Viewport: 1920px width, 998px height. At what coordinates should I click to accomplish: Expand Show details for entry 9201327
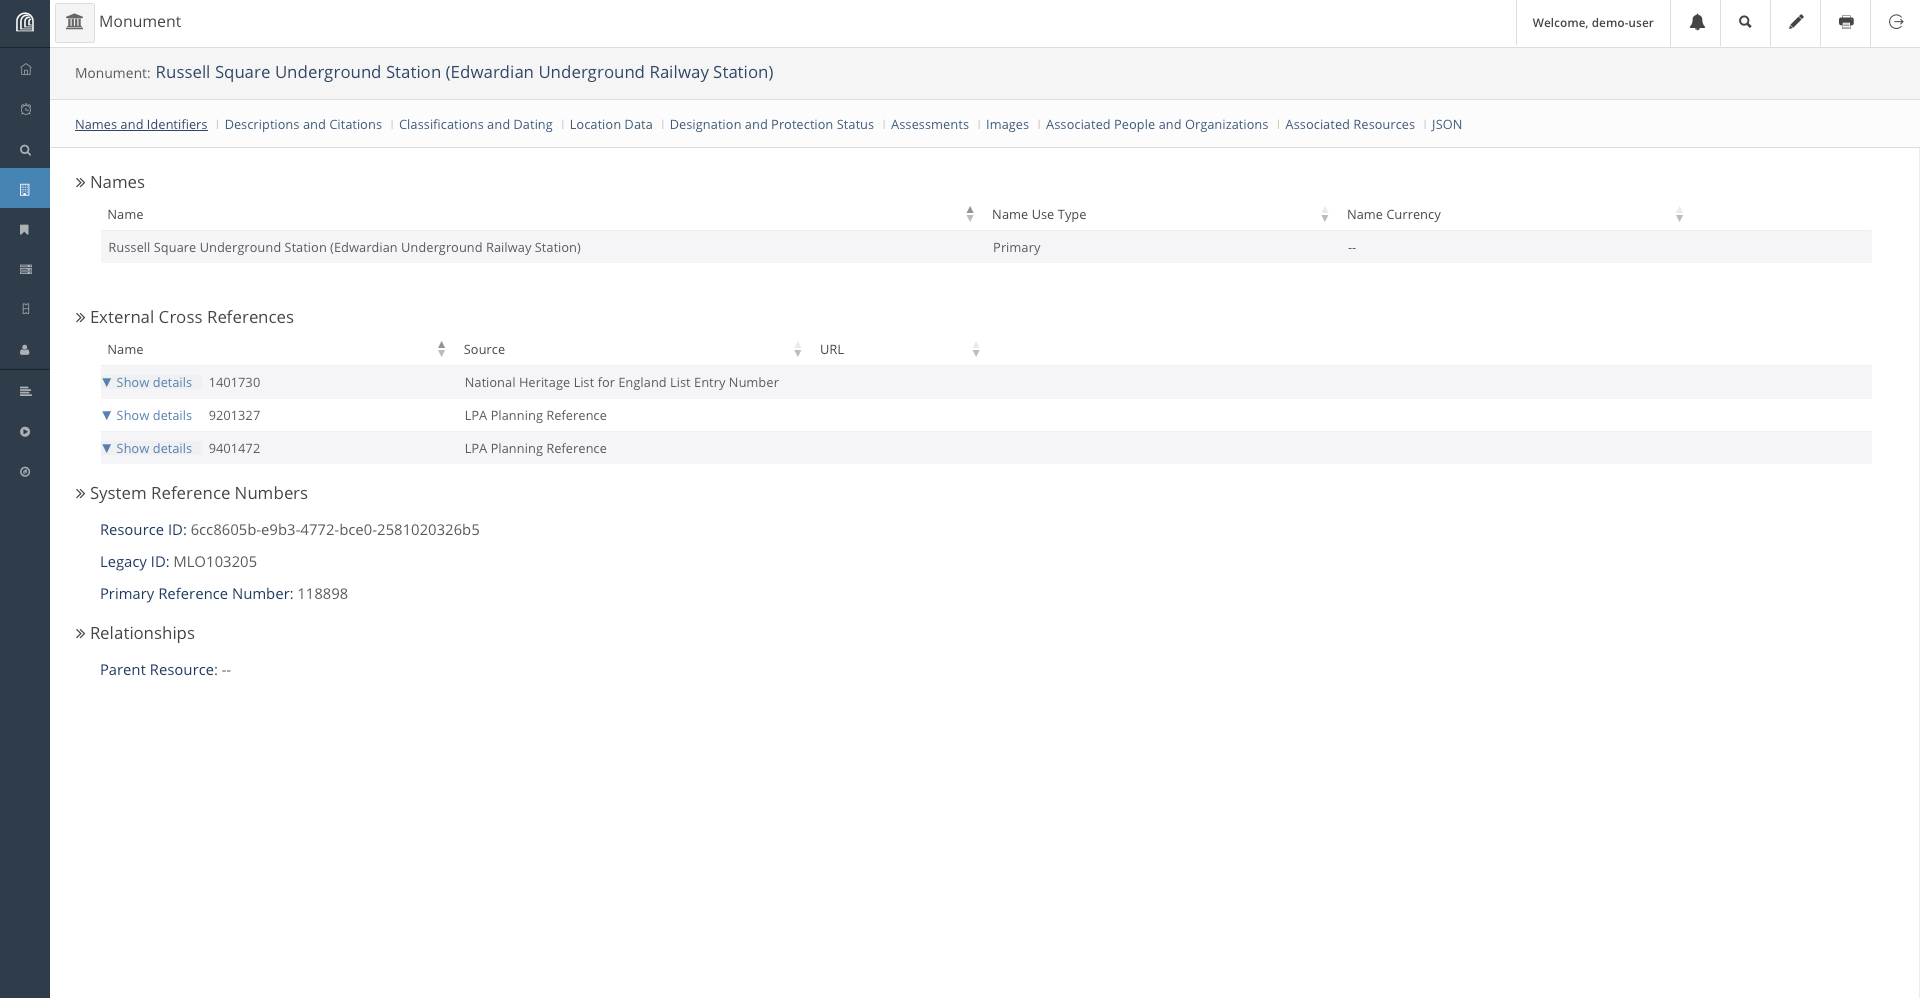pyautogui.click(x=148, y=415)
